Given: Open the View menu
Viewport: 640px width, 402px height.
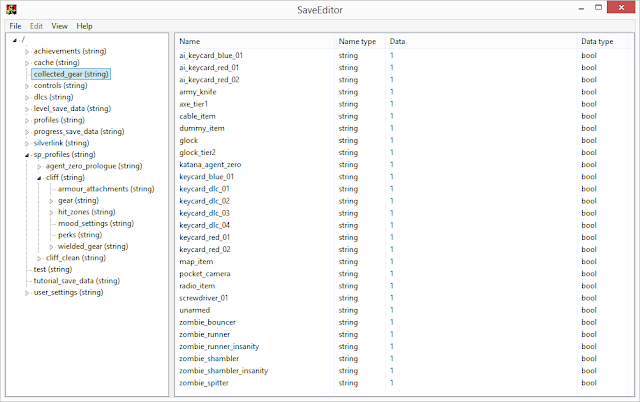Looking at the screenshot, I should click(x=60, y=25).
